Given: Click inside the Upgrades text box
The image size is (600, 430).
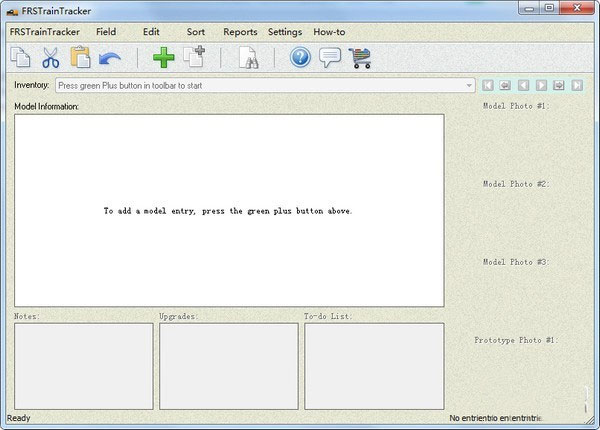Looking at the screenshot, I should point(229,366).
